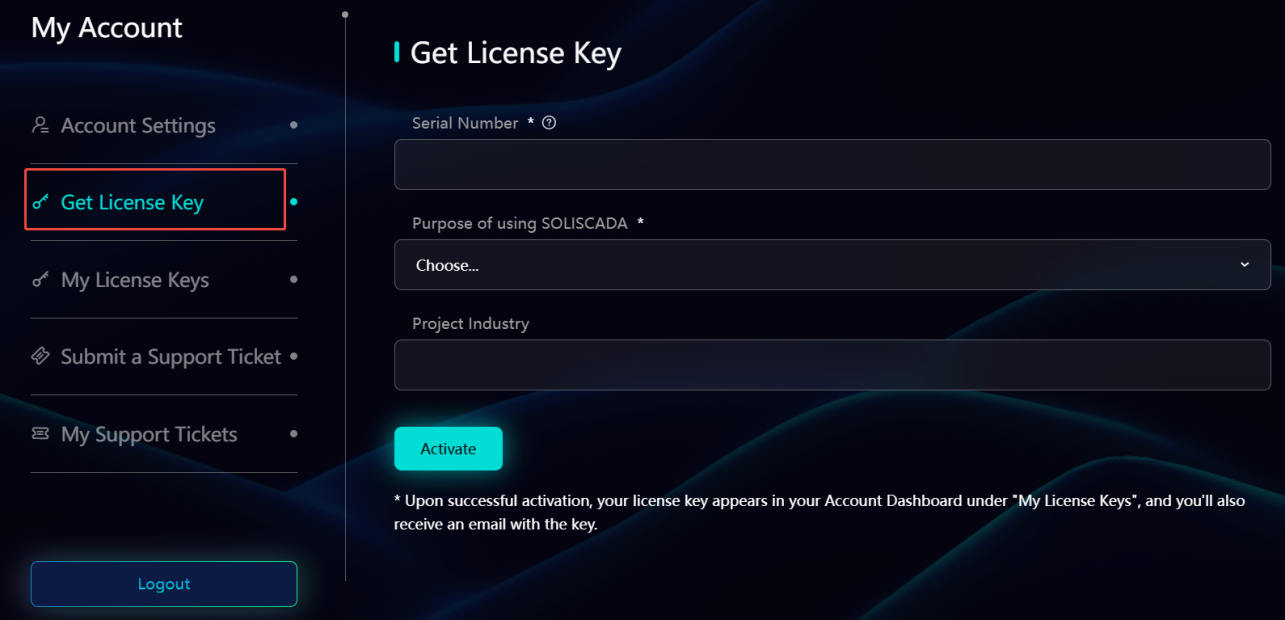The image size is (1285, 620).
Task: Click the Account Settings user icon
Action: pos(40,125)
